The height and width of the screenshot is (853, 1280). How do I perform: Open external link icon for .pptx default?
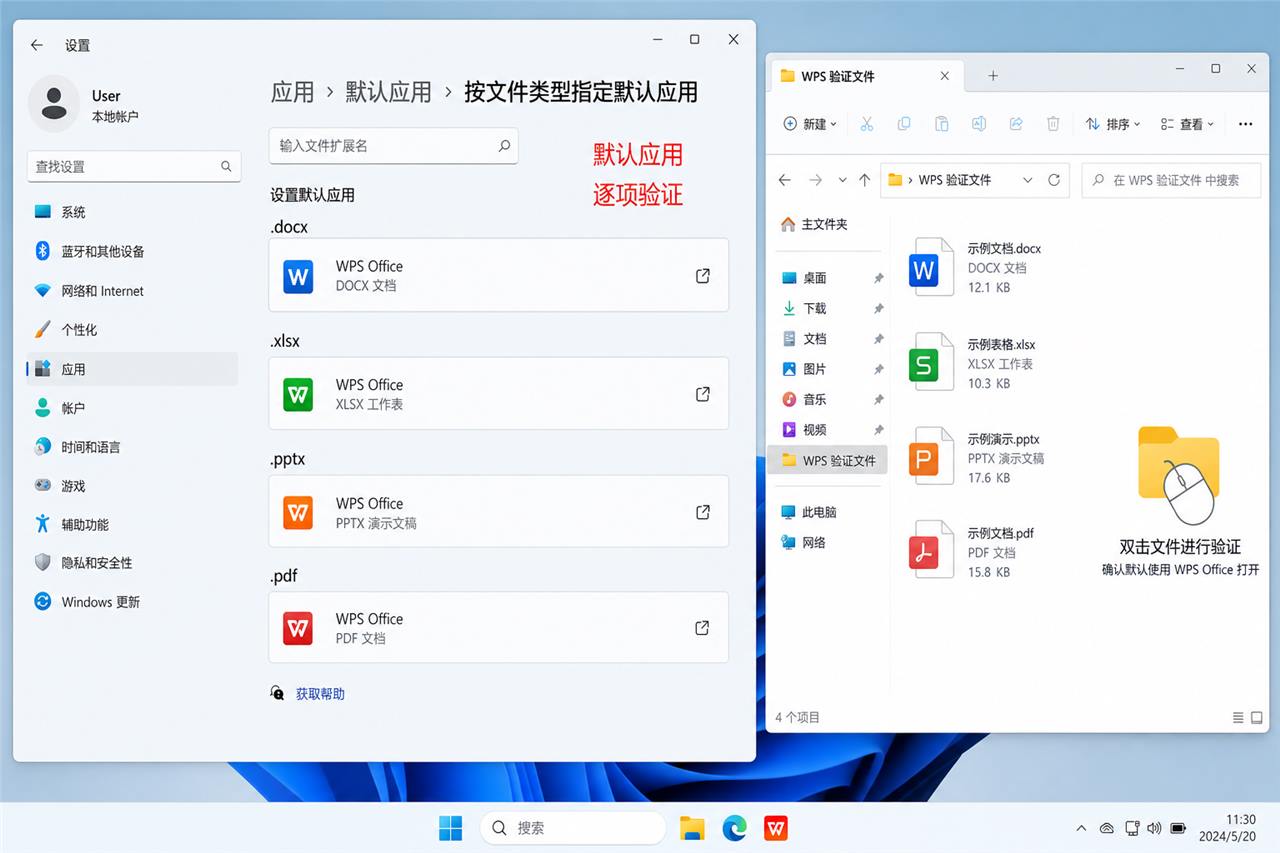pyautogui.click(x=703, y=512)
